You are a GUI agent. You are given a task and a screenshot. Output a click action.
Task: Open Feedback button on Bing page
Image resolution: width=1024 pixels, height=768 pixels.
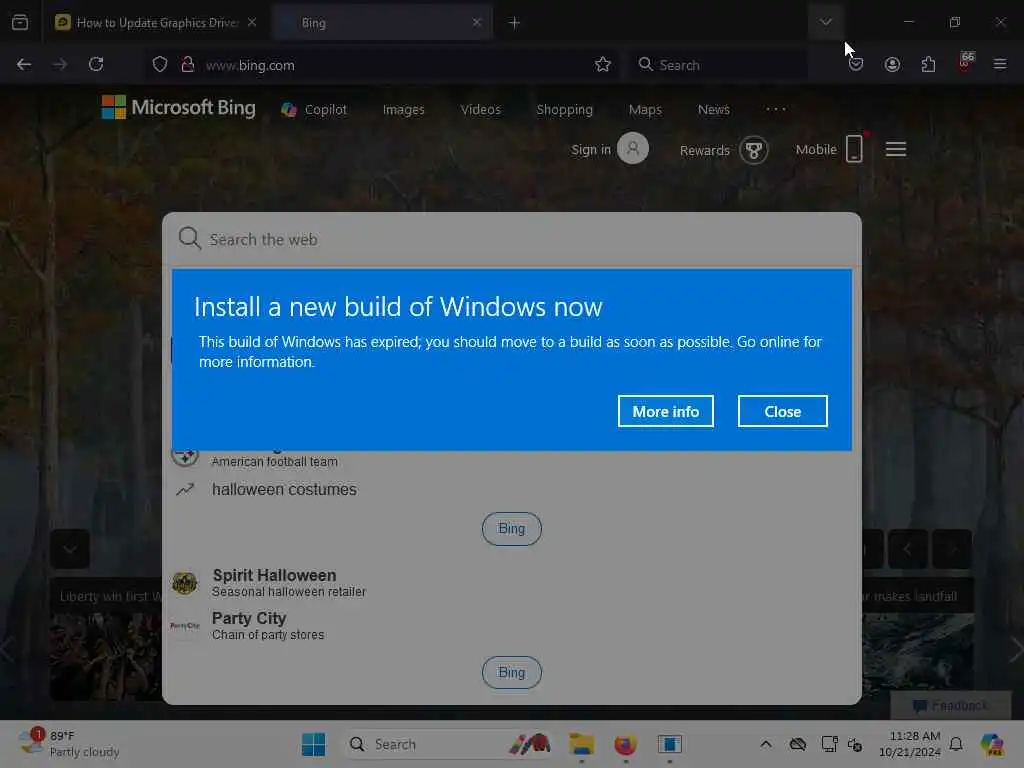[x=950, y=705]
